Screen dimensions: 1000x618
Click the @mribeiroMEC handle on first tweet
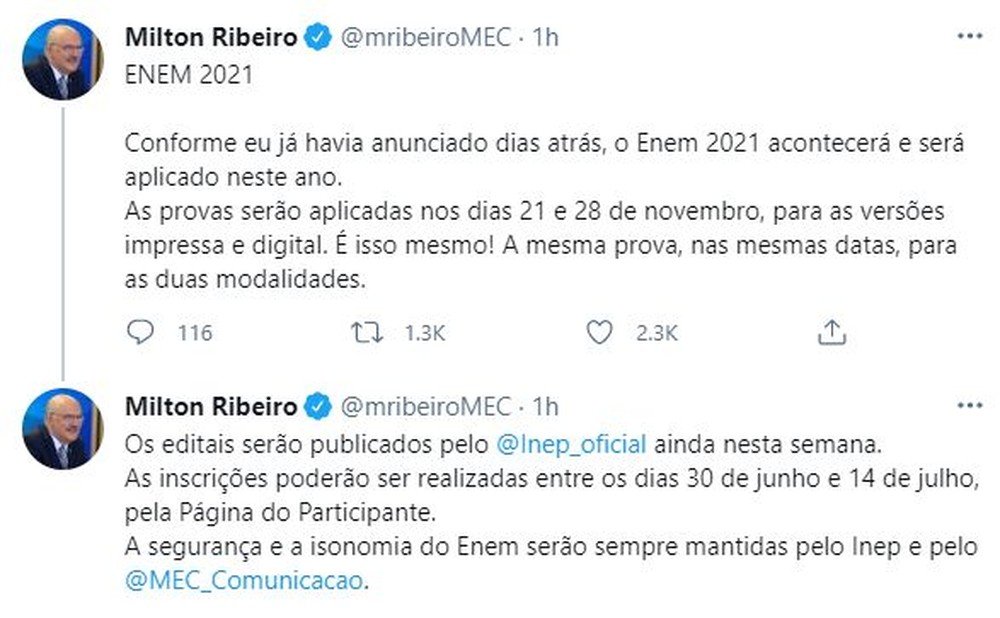(425, 38)
